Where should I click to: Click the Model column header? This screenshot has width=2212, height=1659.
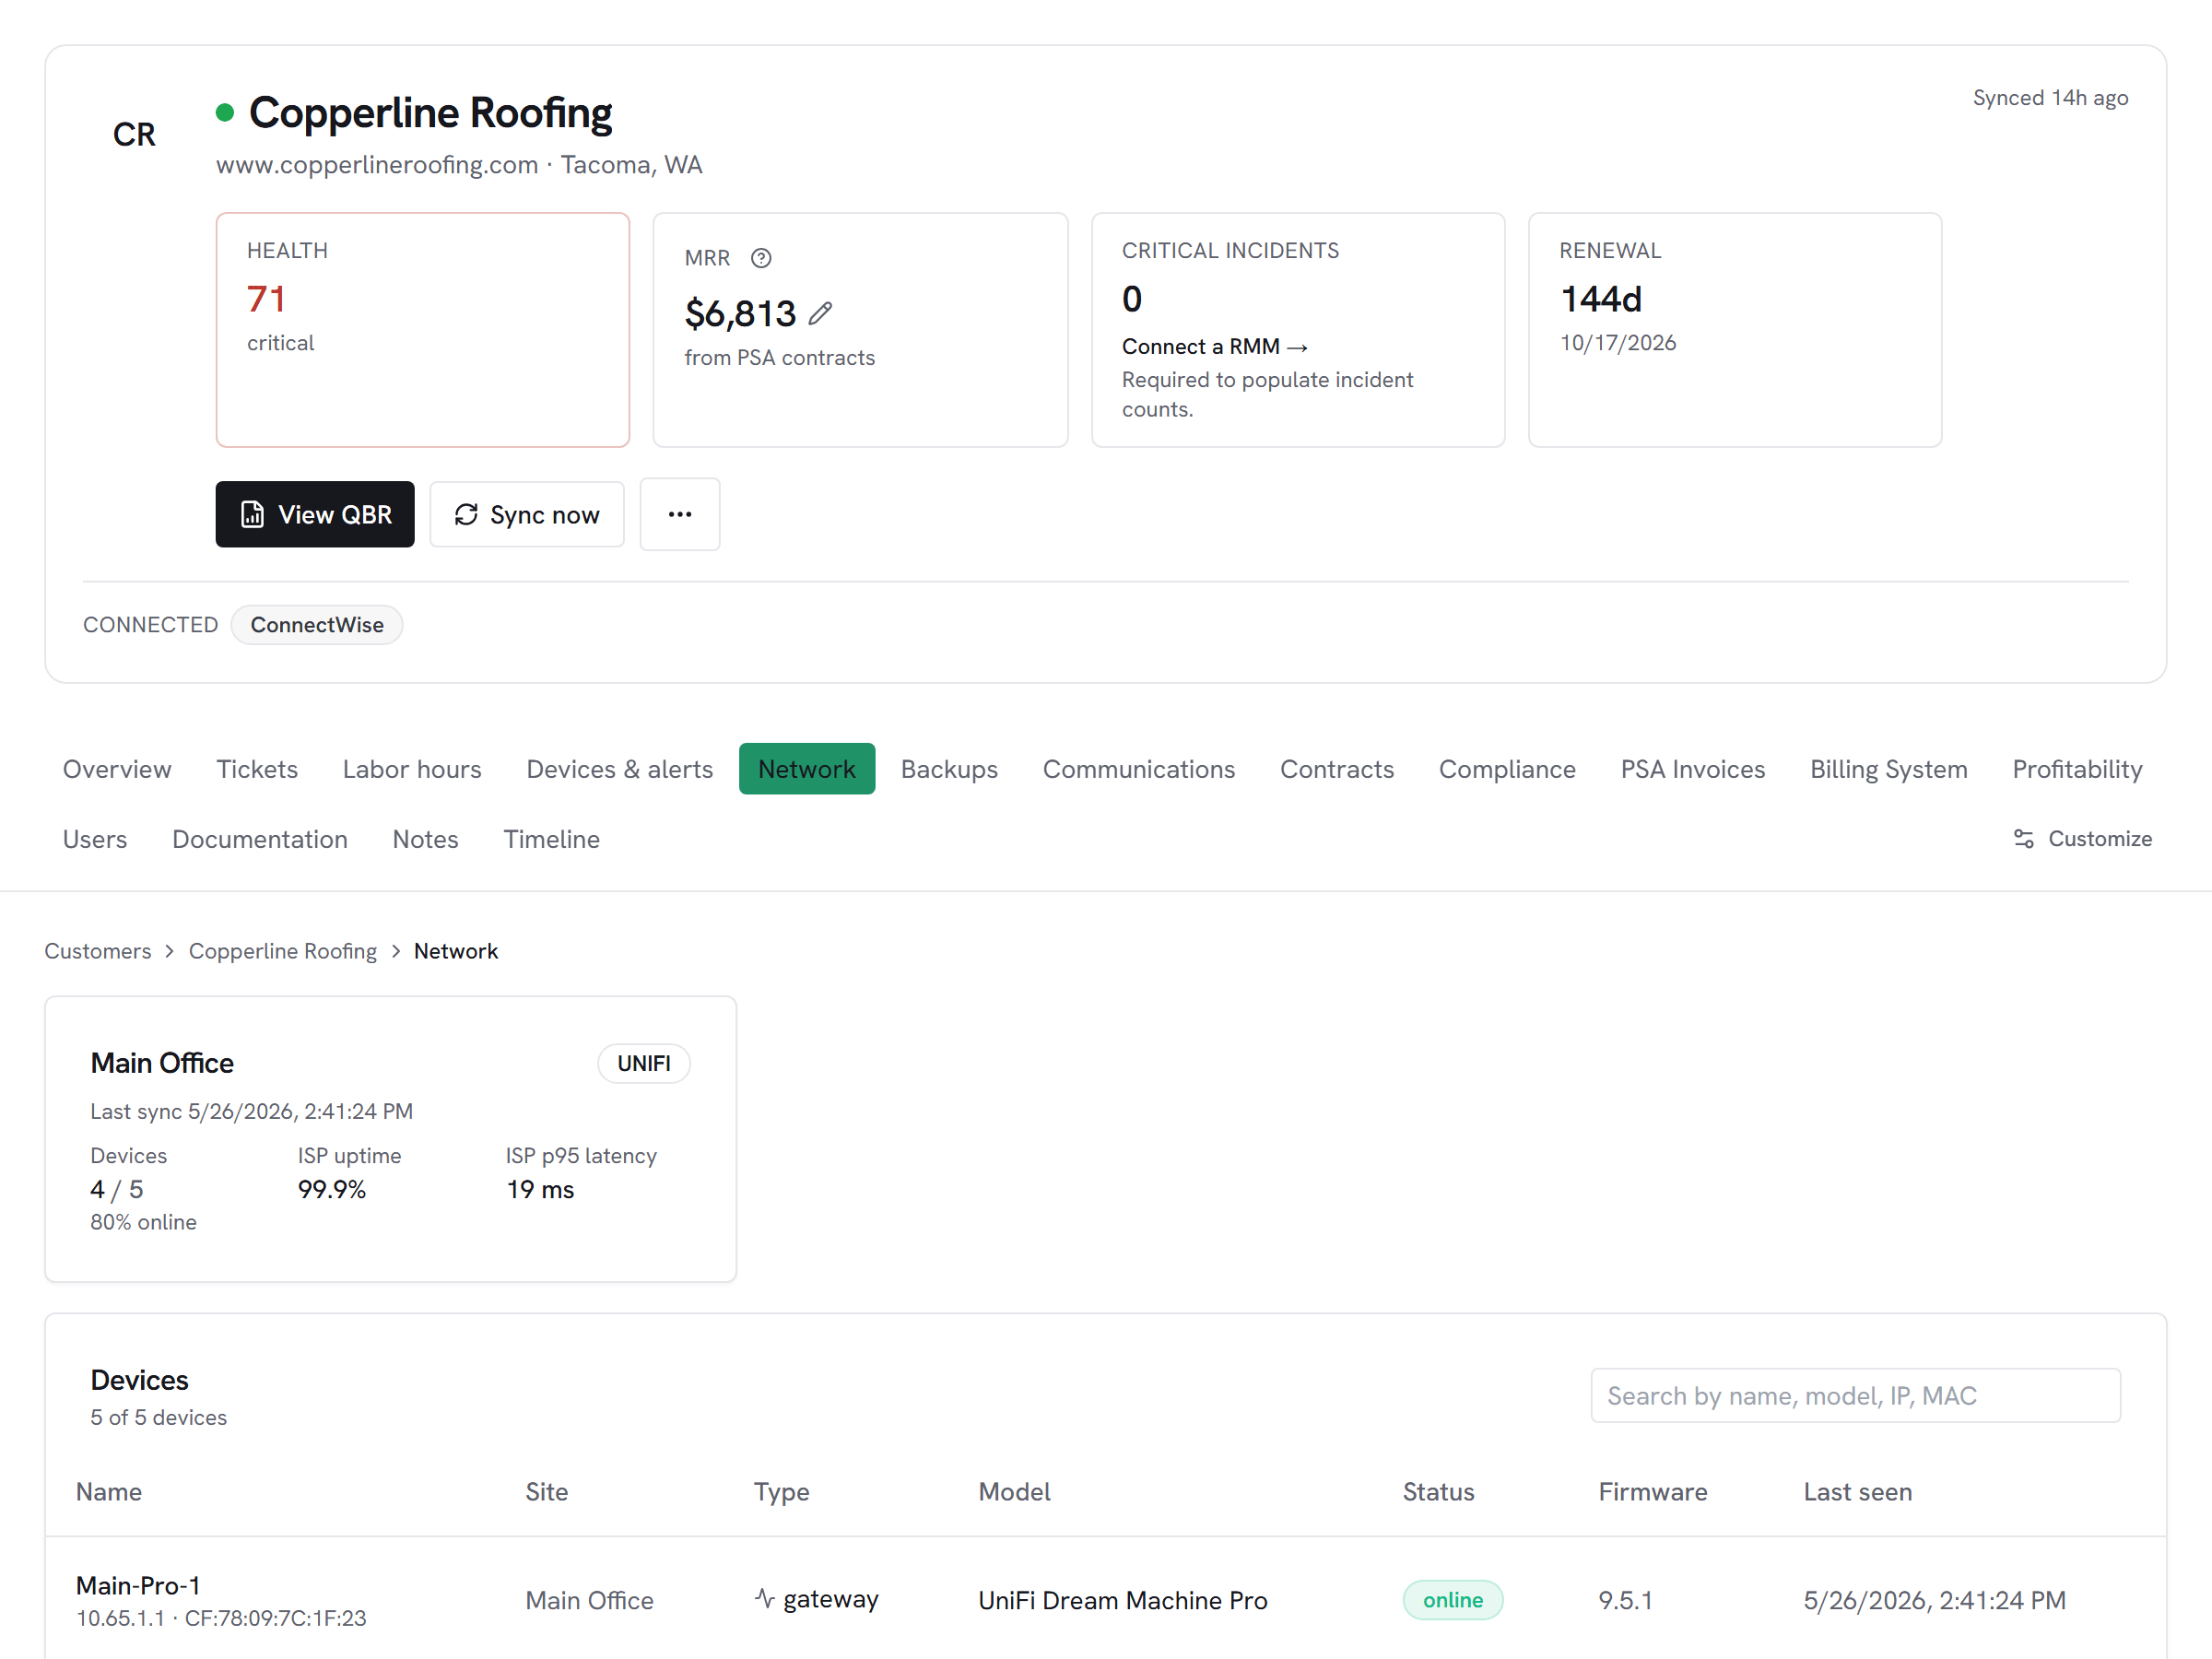point(1014,1491)
